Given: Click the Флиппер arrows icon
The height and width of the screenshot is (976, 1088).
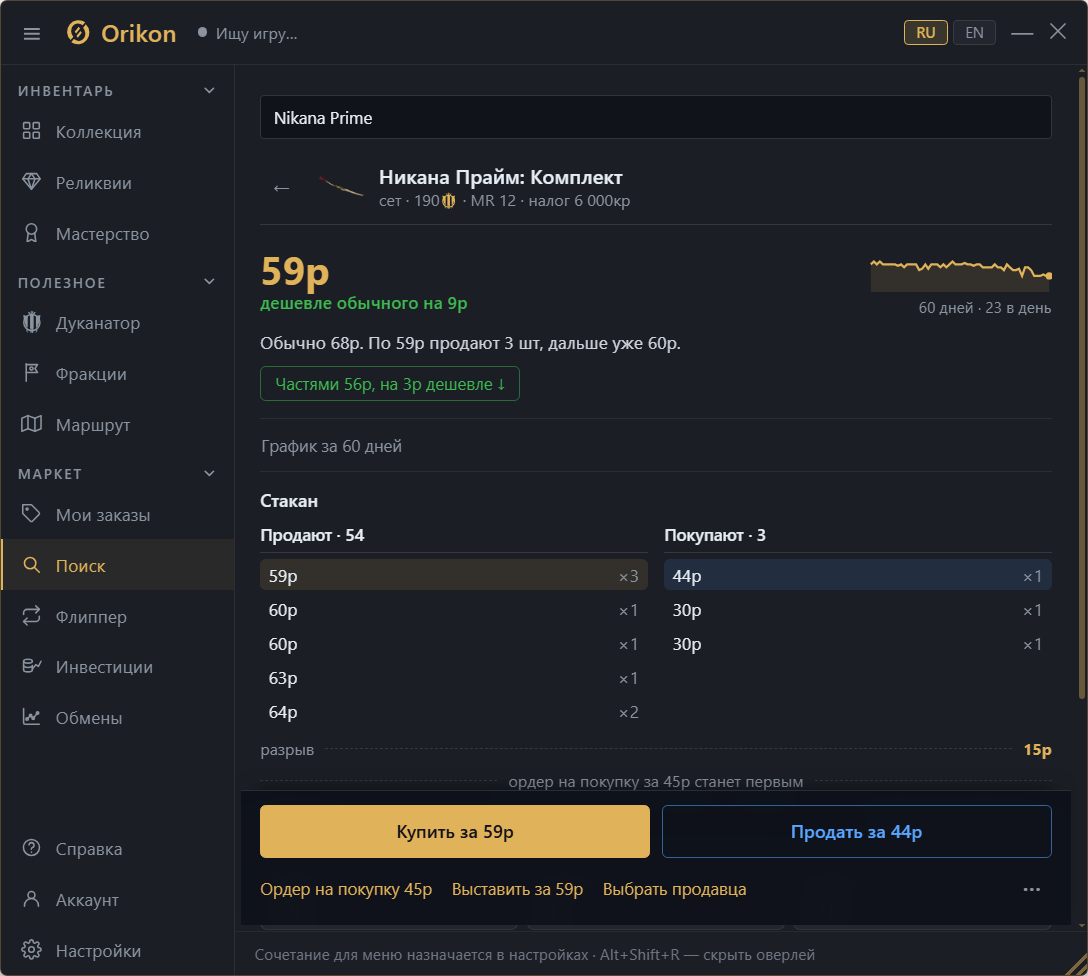Looking at the screenshot, I should pyautogui.click(x=31, y=616).
